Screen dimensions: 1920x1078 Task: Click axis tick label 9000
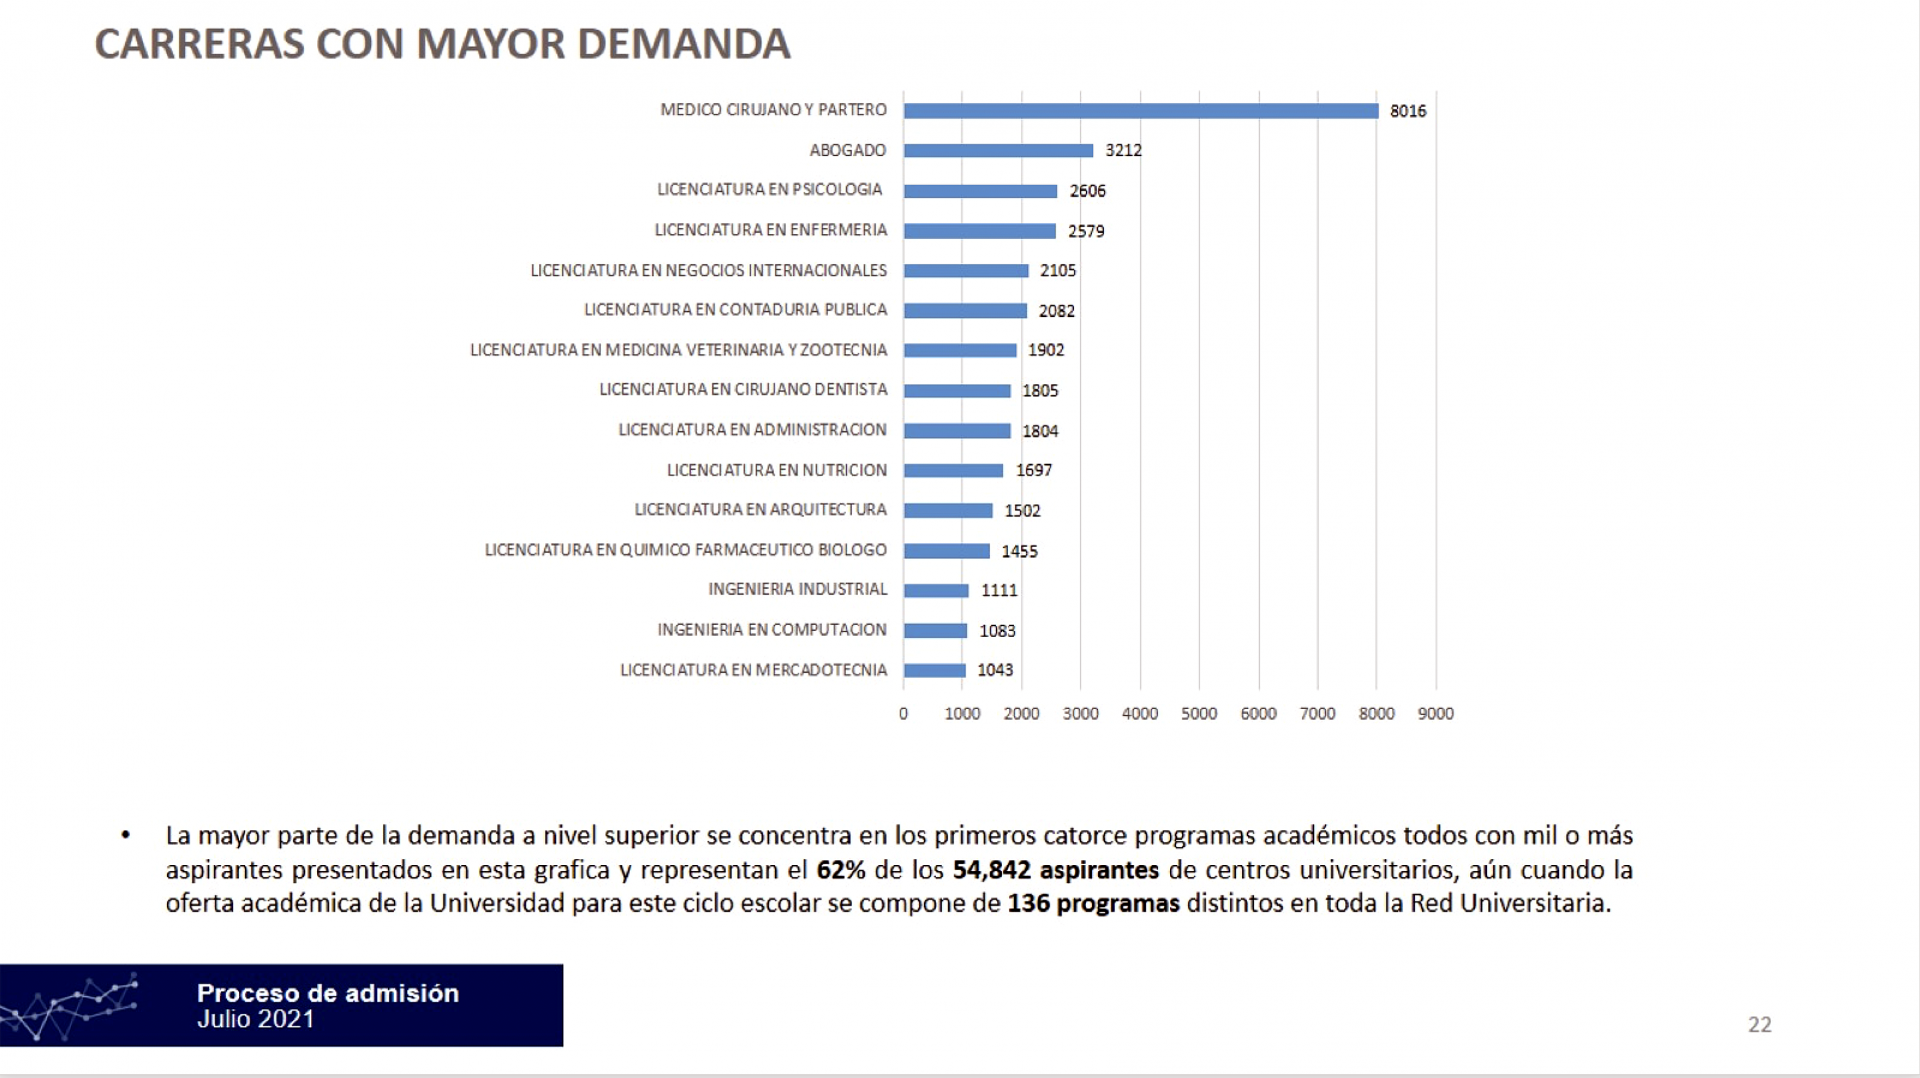pyautogui.click(x=1435, y=714)
